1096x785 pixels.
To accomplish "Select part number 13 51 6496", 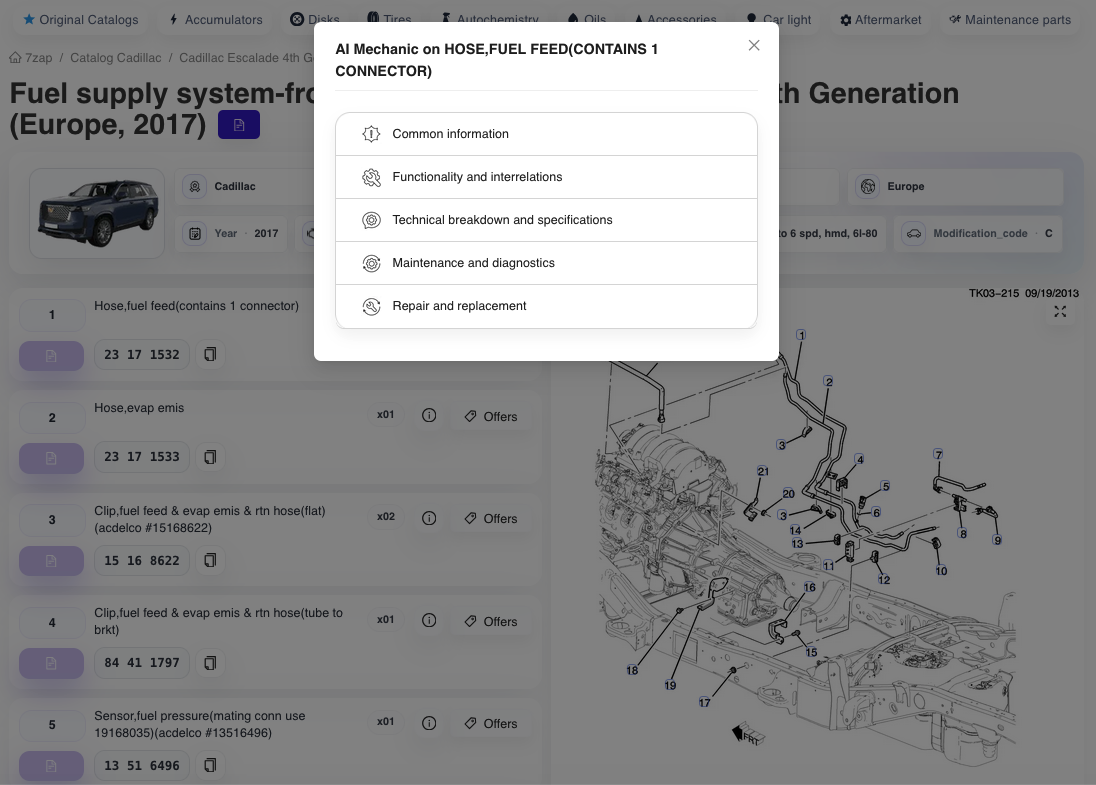I will click(142, 765).
